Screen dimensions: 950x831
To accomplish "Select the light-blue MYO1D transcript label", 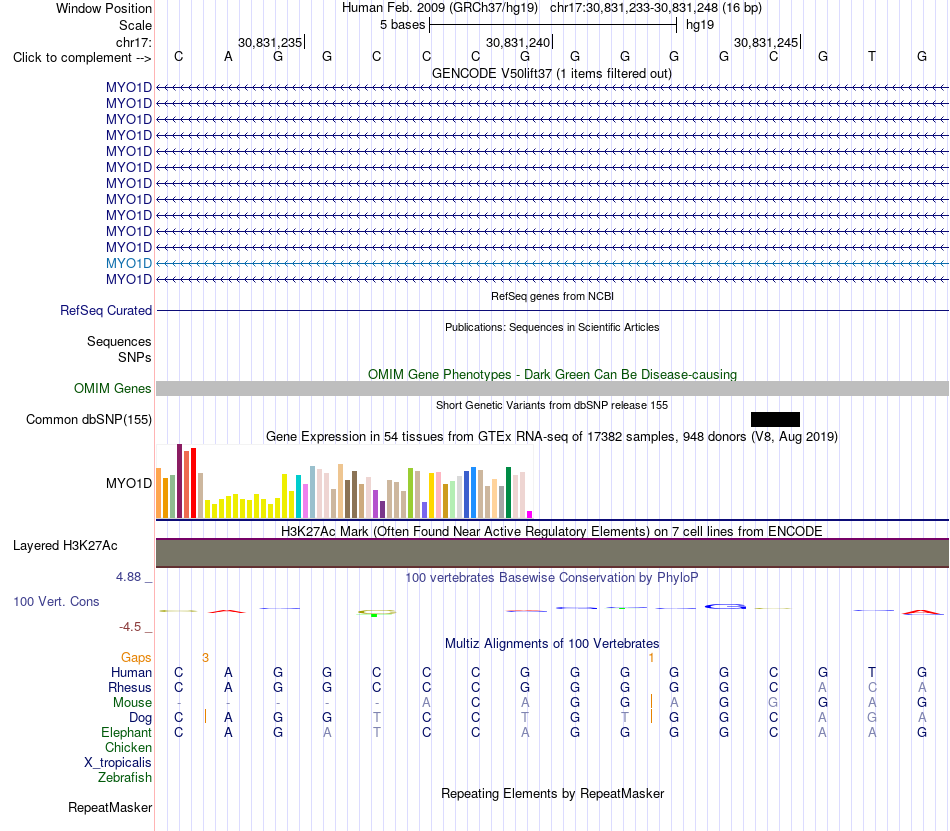I will [128, 263].
